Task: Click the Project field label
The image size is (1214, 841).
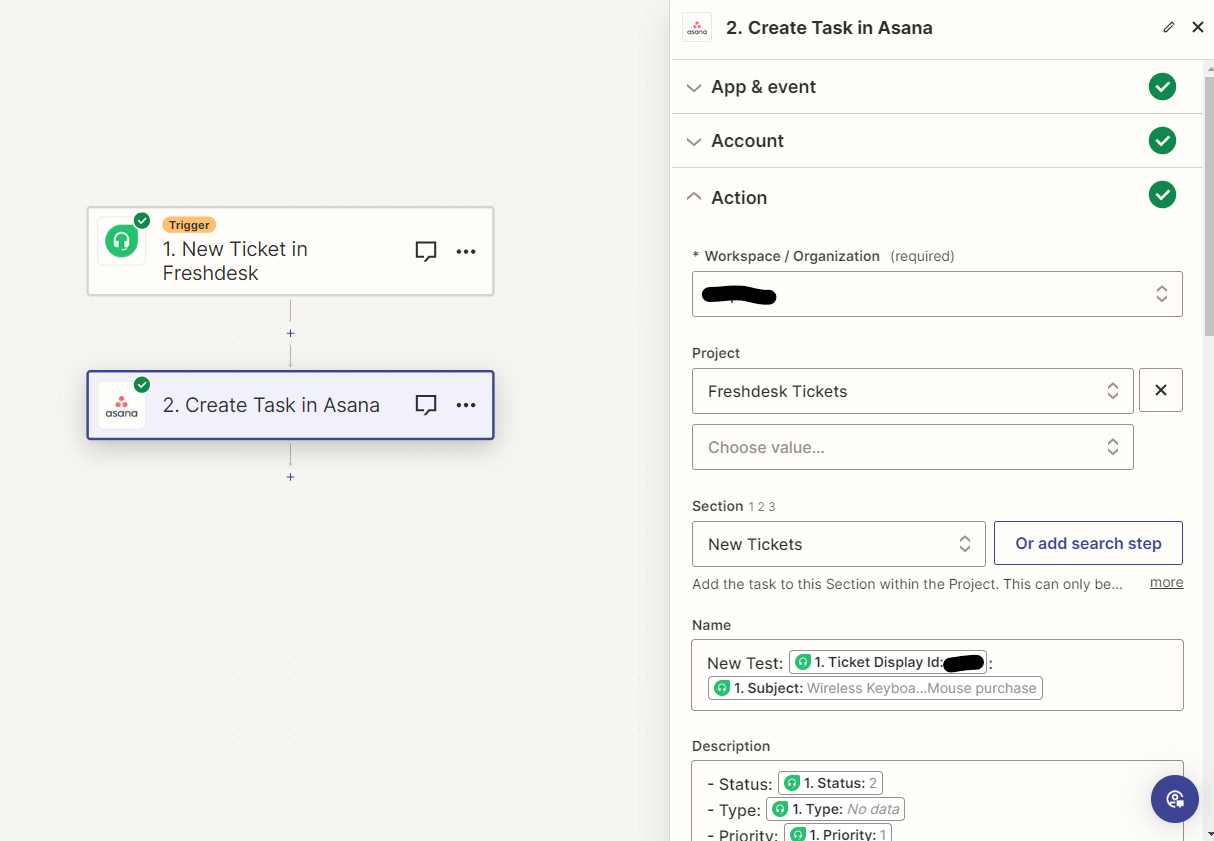Action: pos(716,353)
